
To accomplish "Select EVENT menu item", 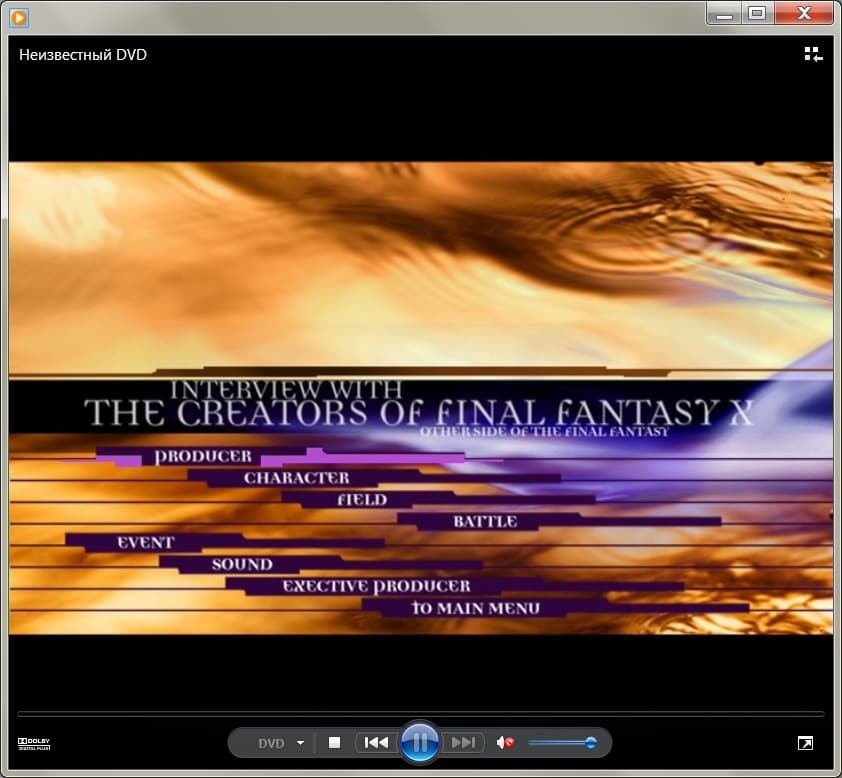I will 146,543.
